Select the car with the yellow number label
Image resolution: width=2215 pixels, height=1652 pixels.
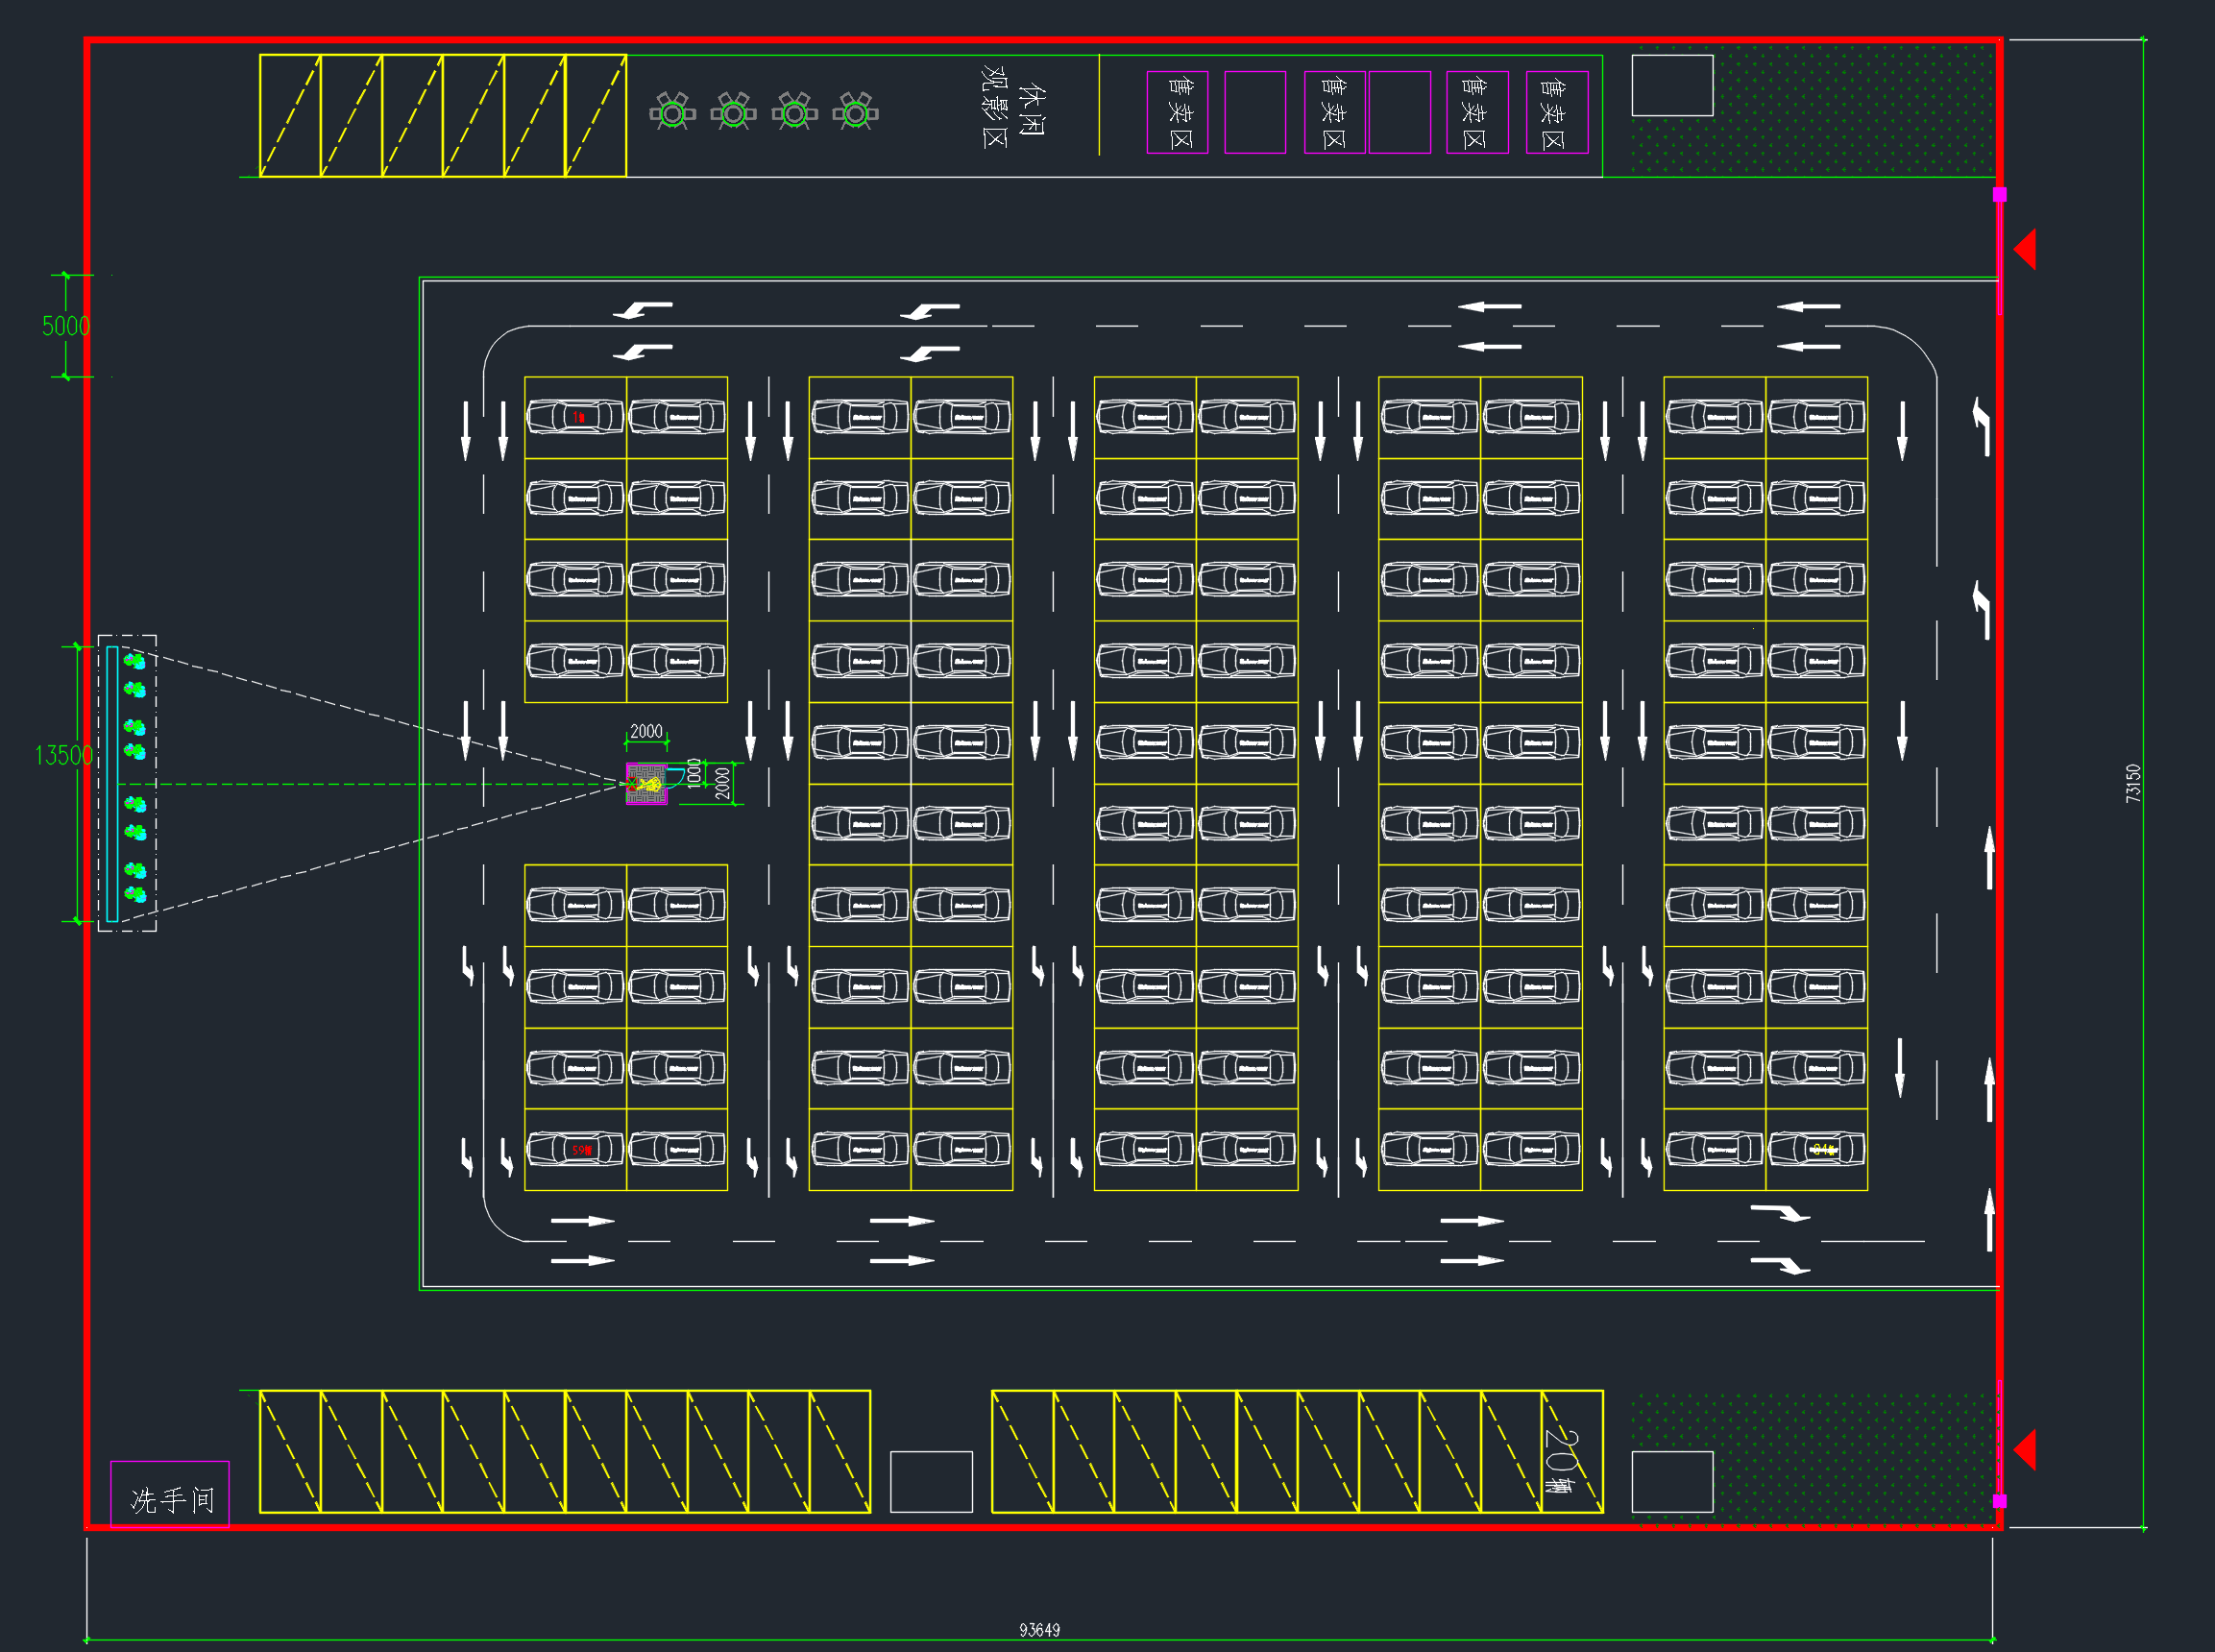click(1817, 1149)
